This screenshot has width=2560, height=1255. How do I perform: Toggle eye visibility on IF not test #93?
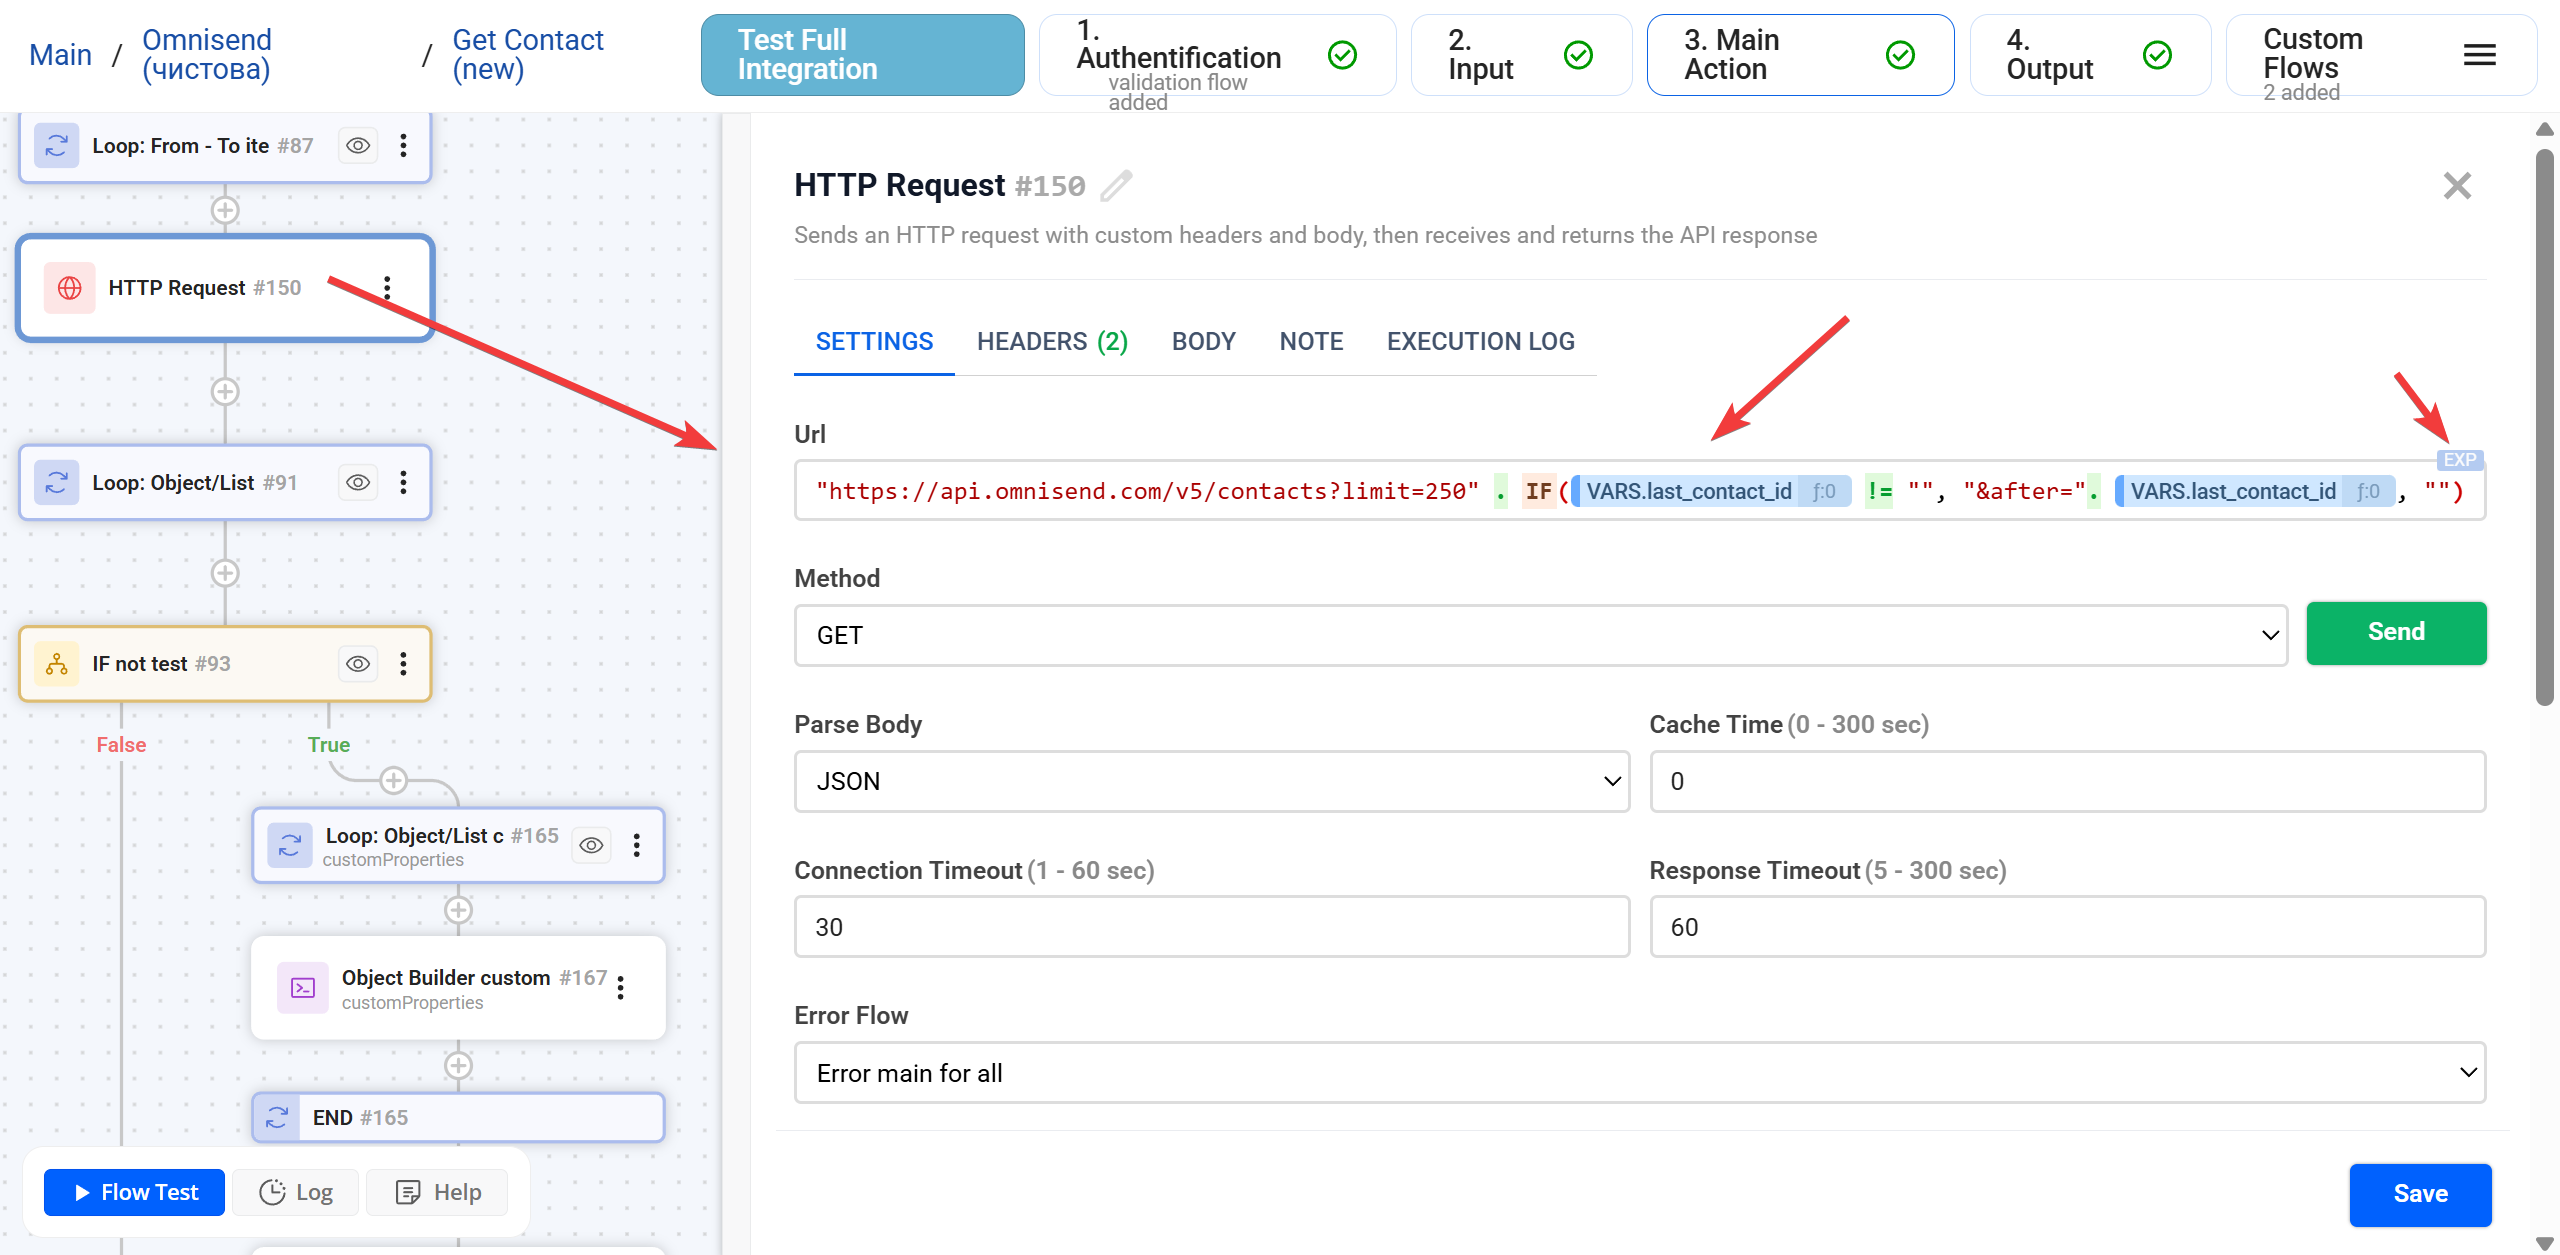[x=358, y=664]
